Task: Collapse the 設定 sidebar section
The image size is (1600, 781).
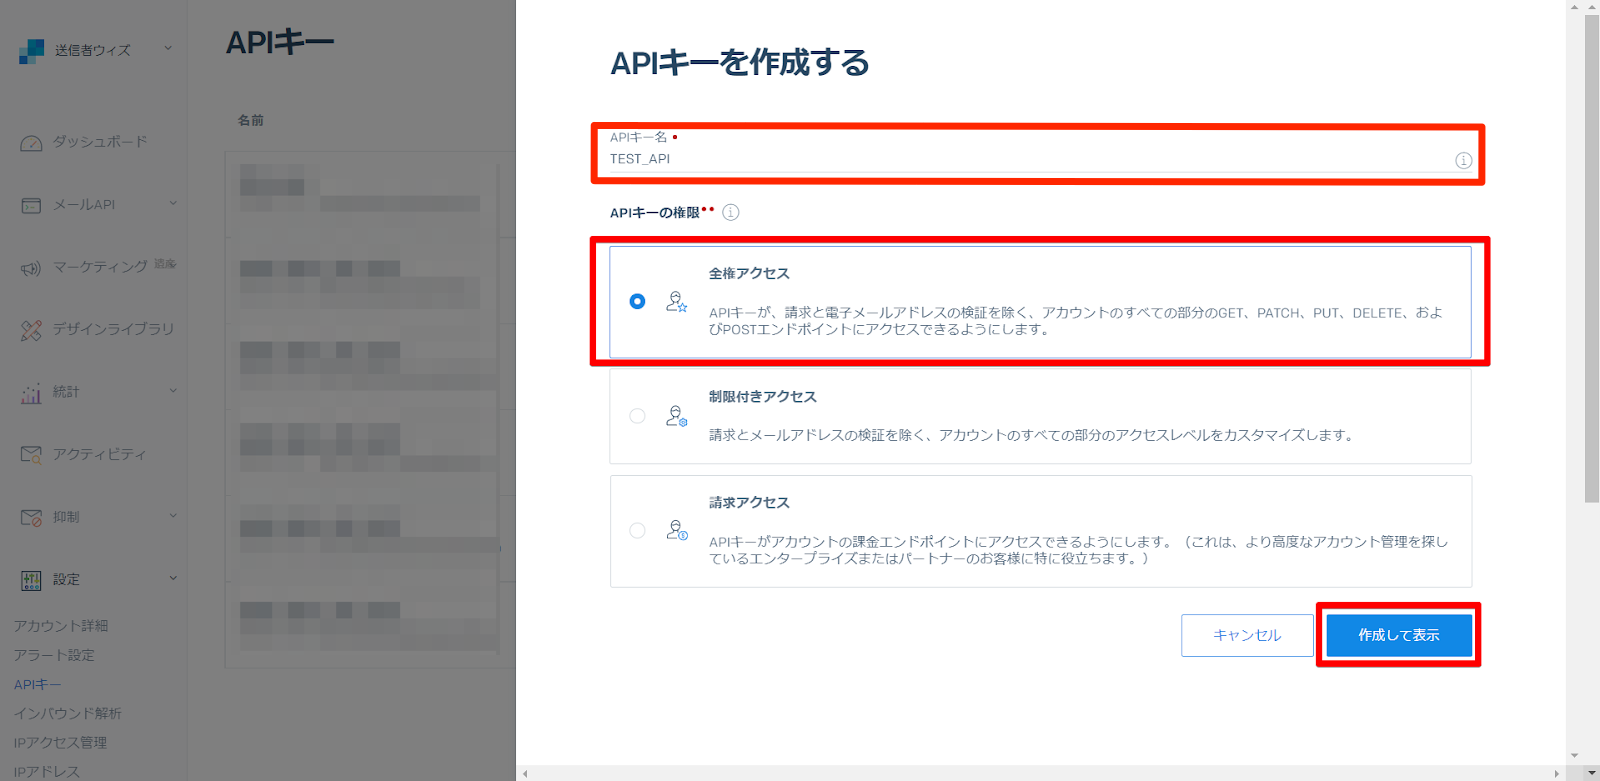Action: click(173, 578)
